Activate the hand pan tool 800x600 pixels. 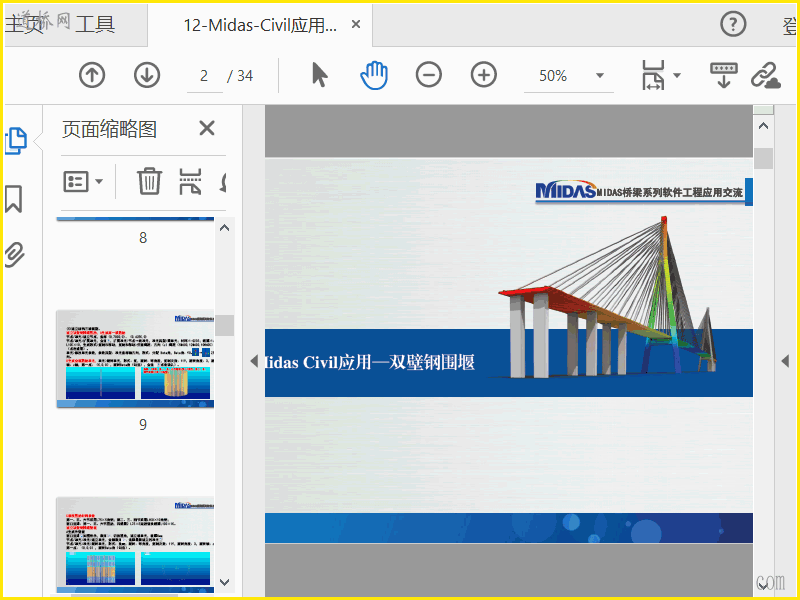[x=374, y=75]
